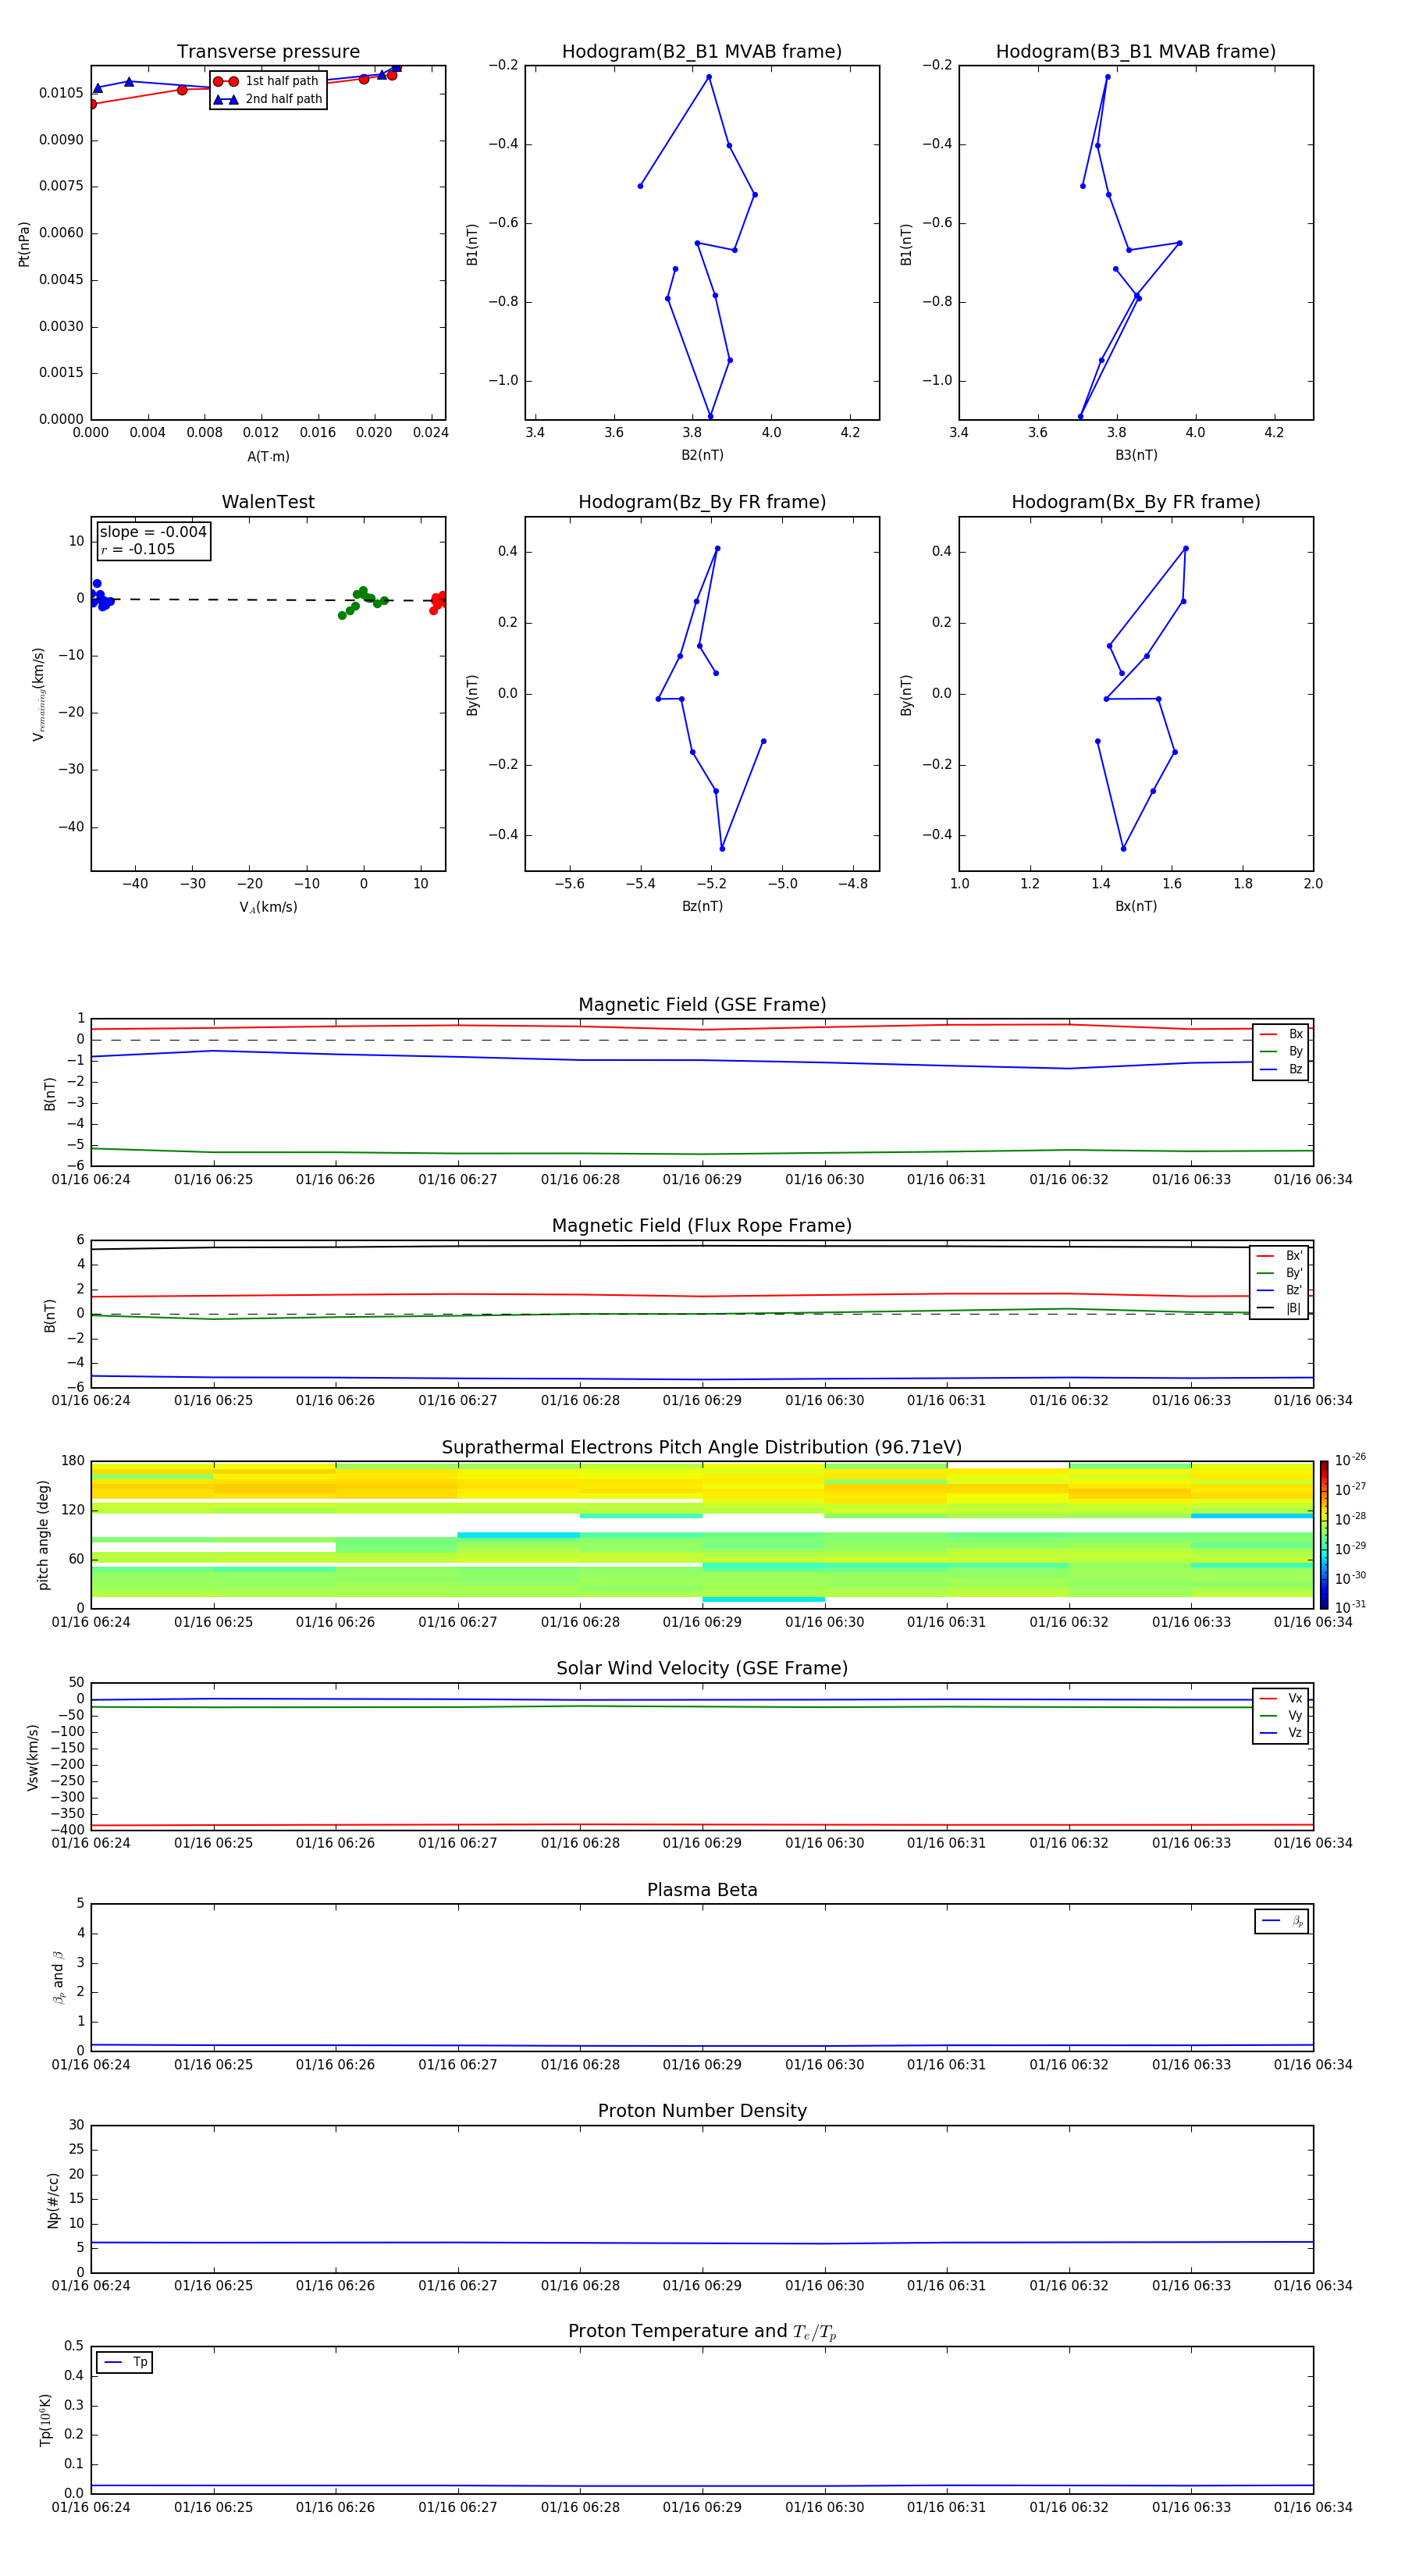Click 'Bz' in GSE magnetic field legend
The height and width of the screenshot is (2576, 1405).
[x=1282, y=1070]
